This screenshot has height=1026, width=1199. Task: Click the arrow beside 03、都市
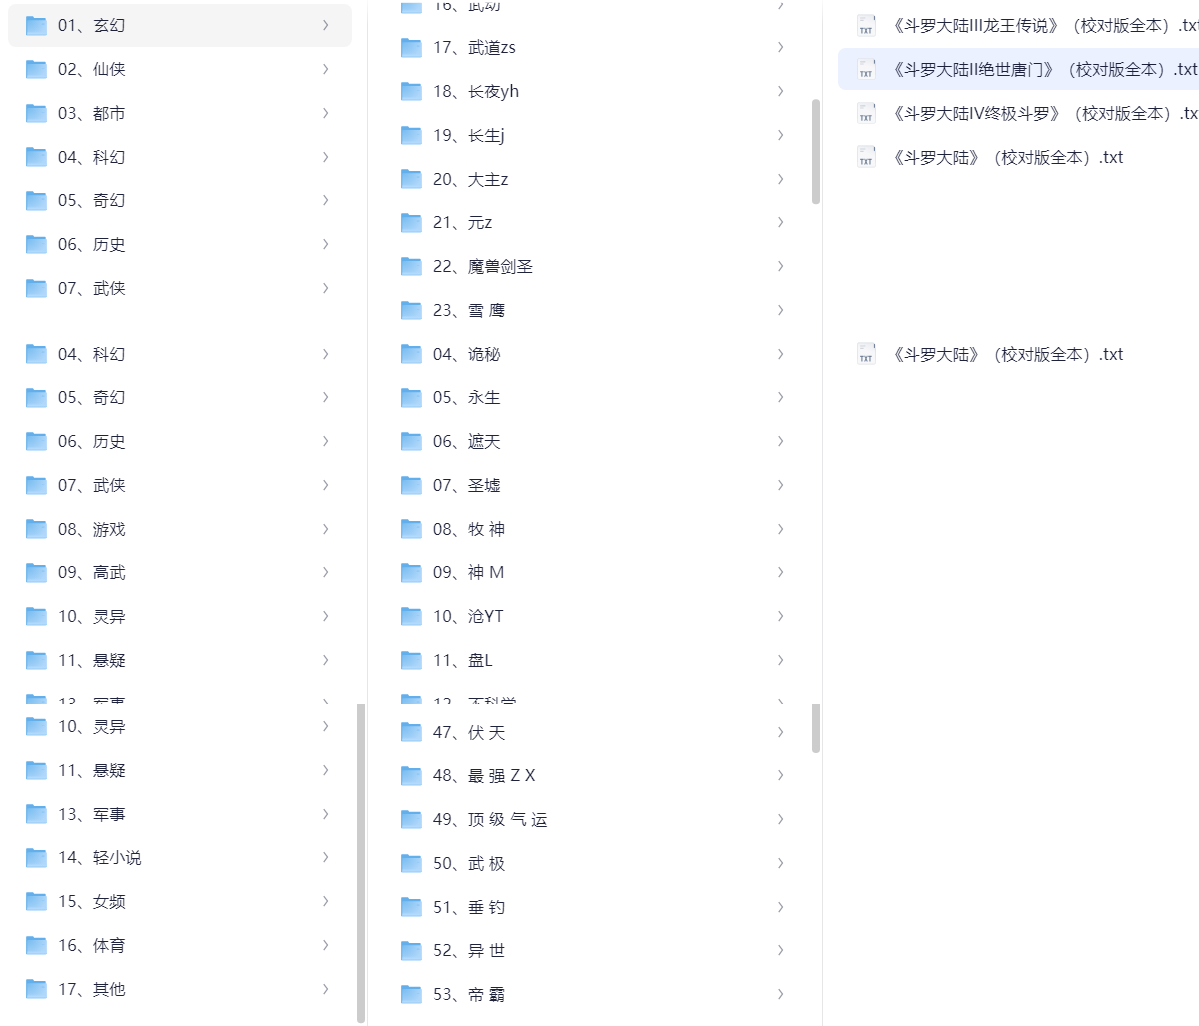326,113
